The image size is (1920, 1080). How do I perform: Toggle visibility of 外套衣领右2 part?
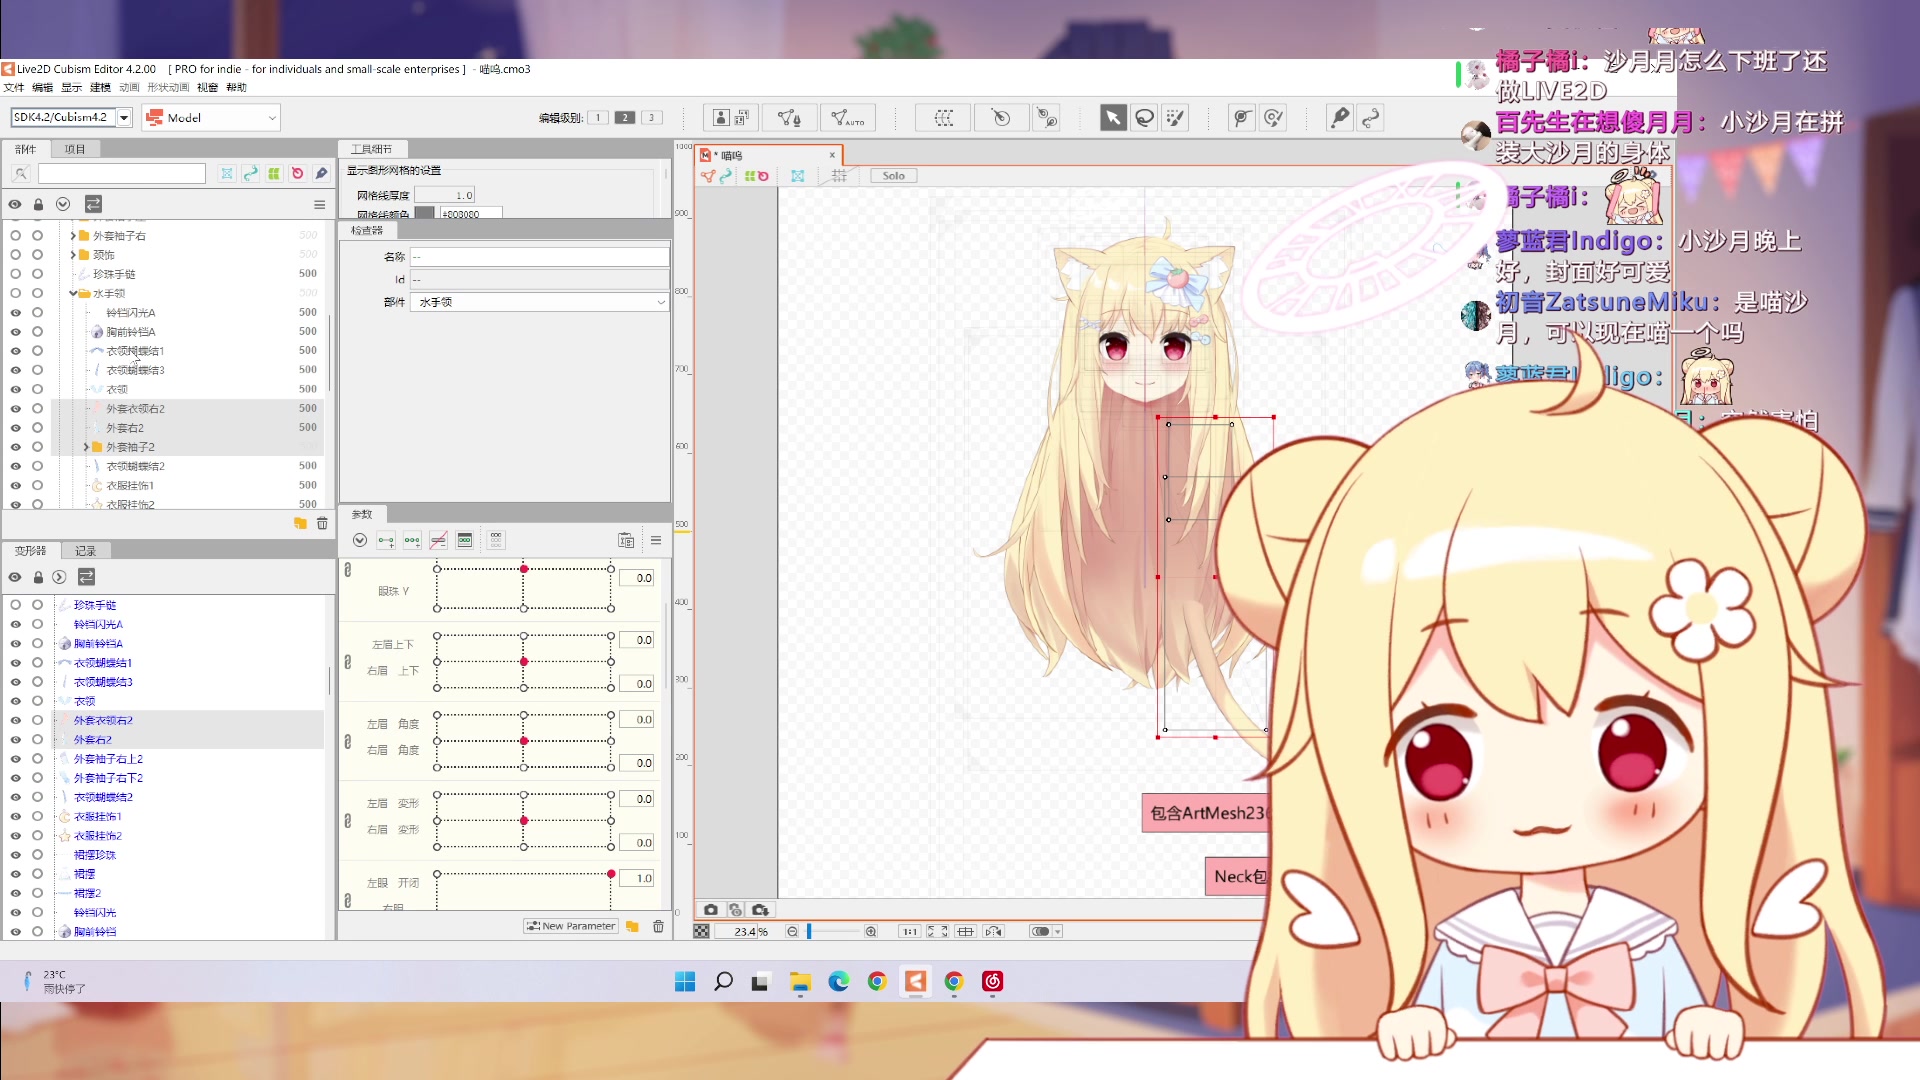point(15,408)
